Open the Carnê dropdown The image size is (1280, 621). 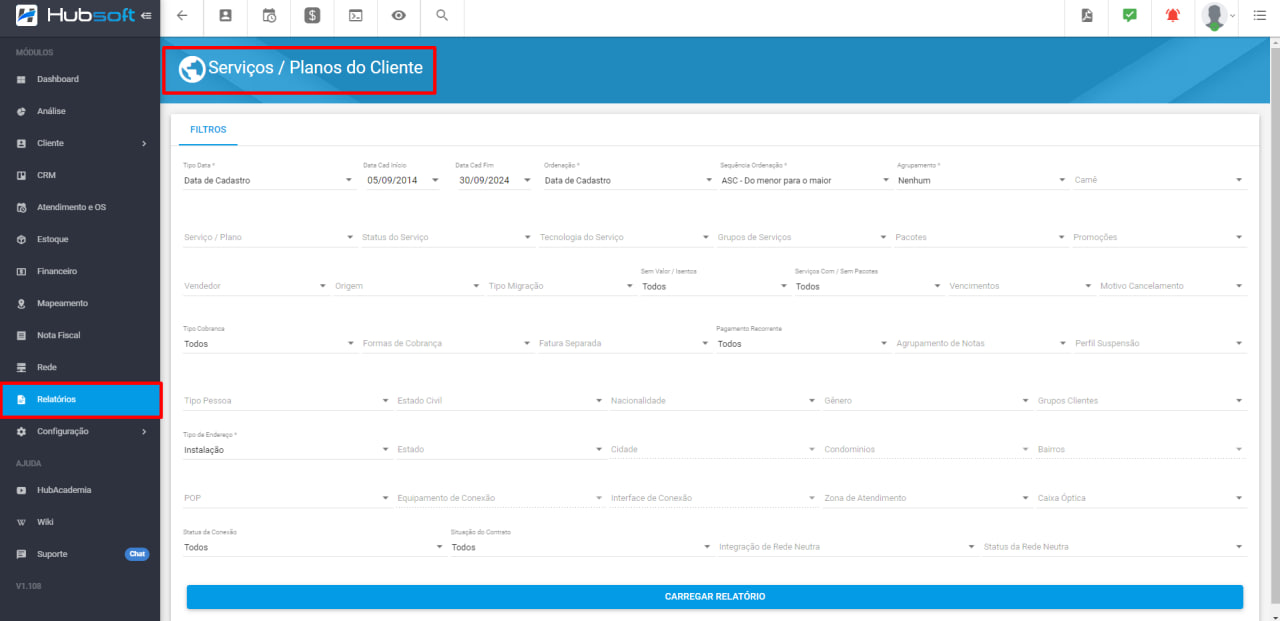coord(1159,180)
